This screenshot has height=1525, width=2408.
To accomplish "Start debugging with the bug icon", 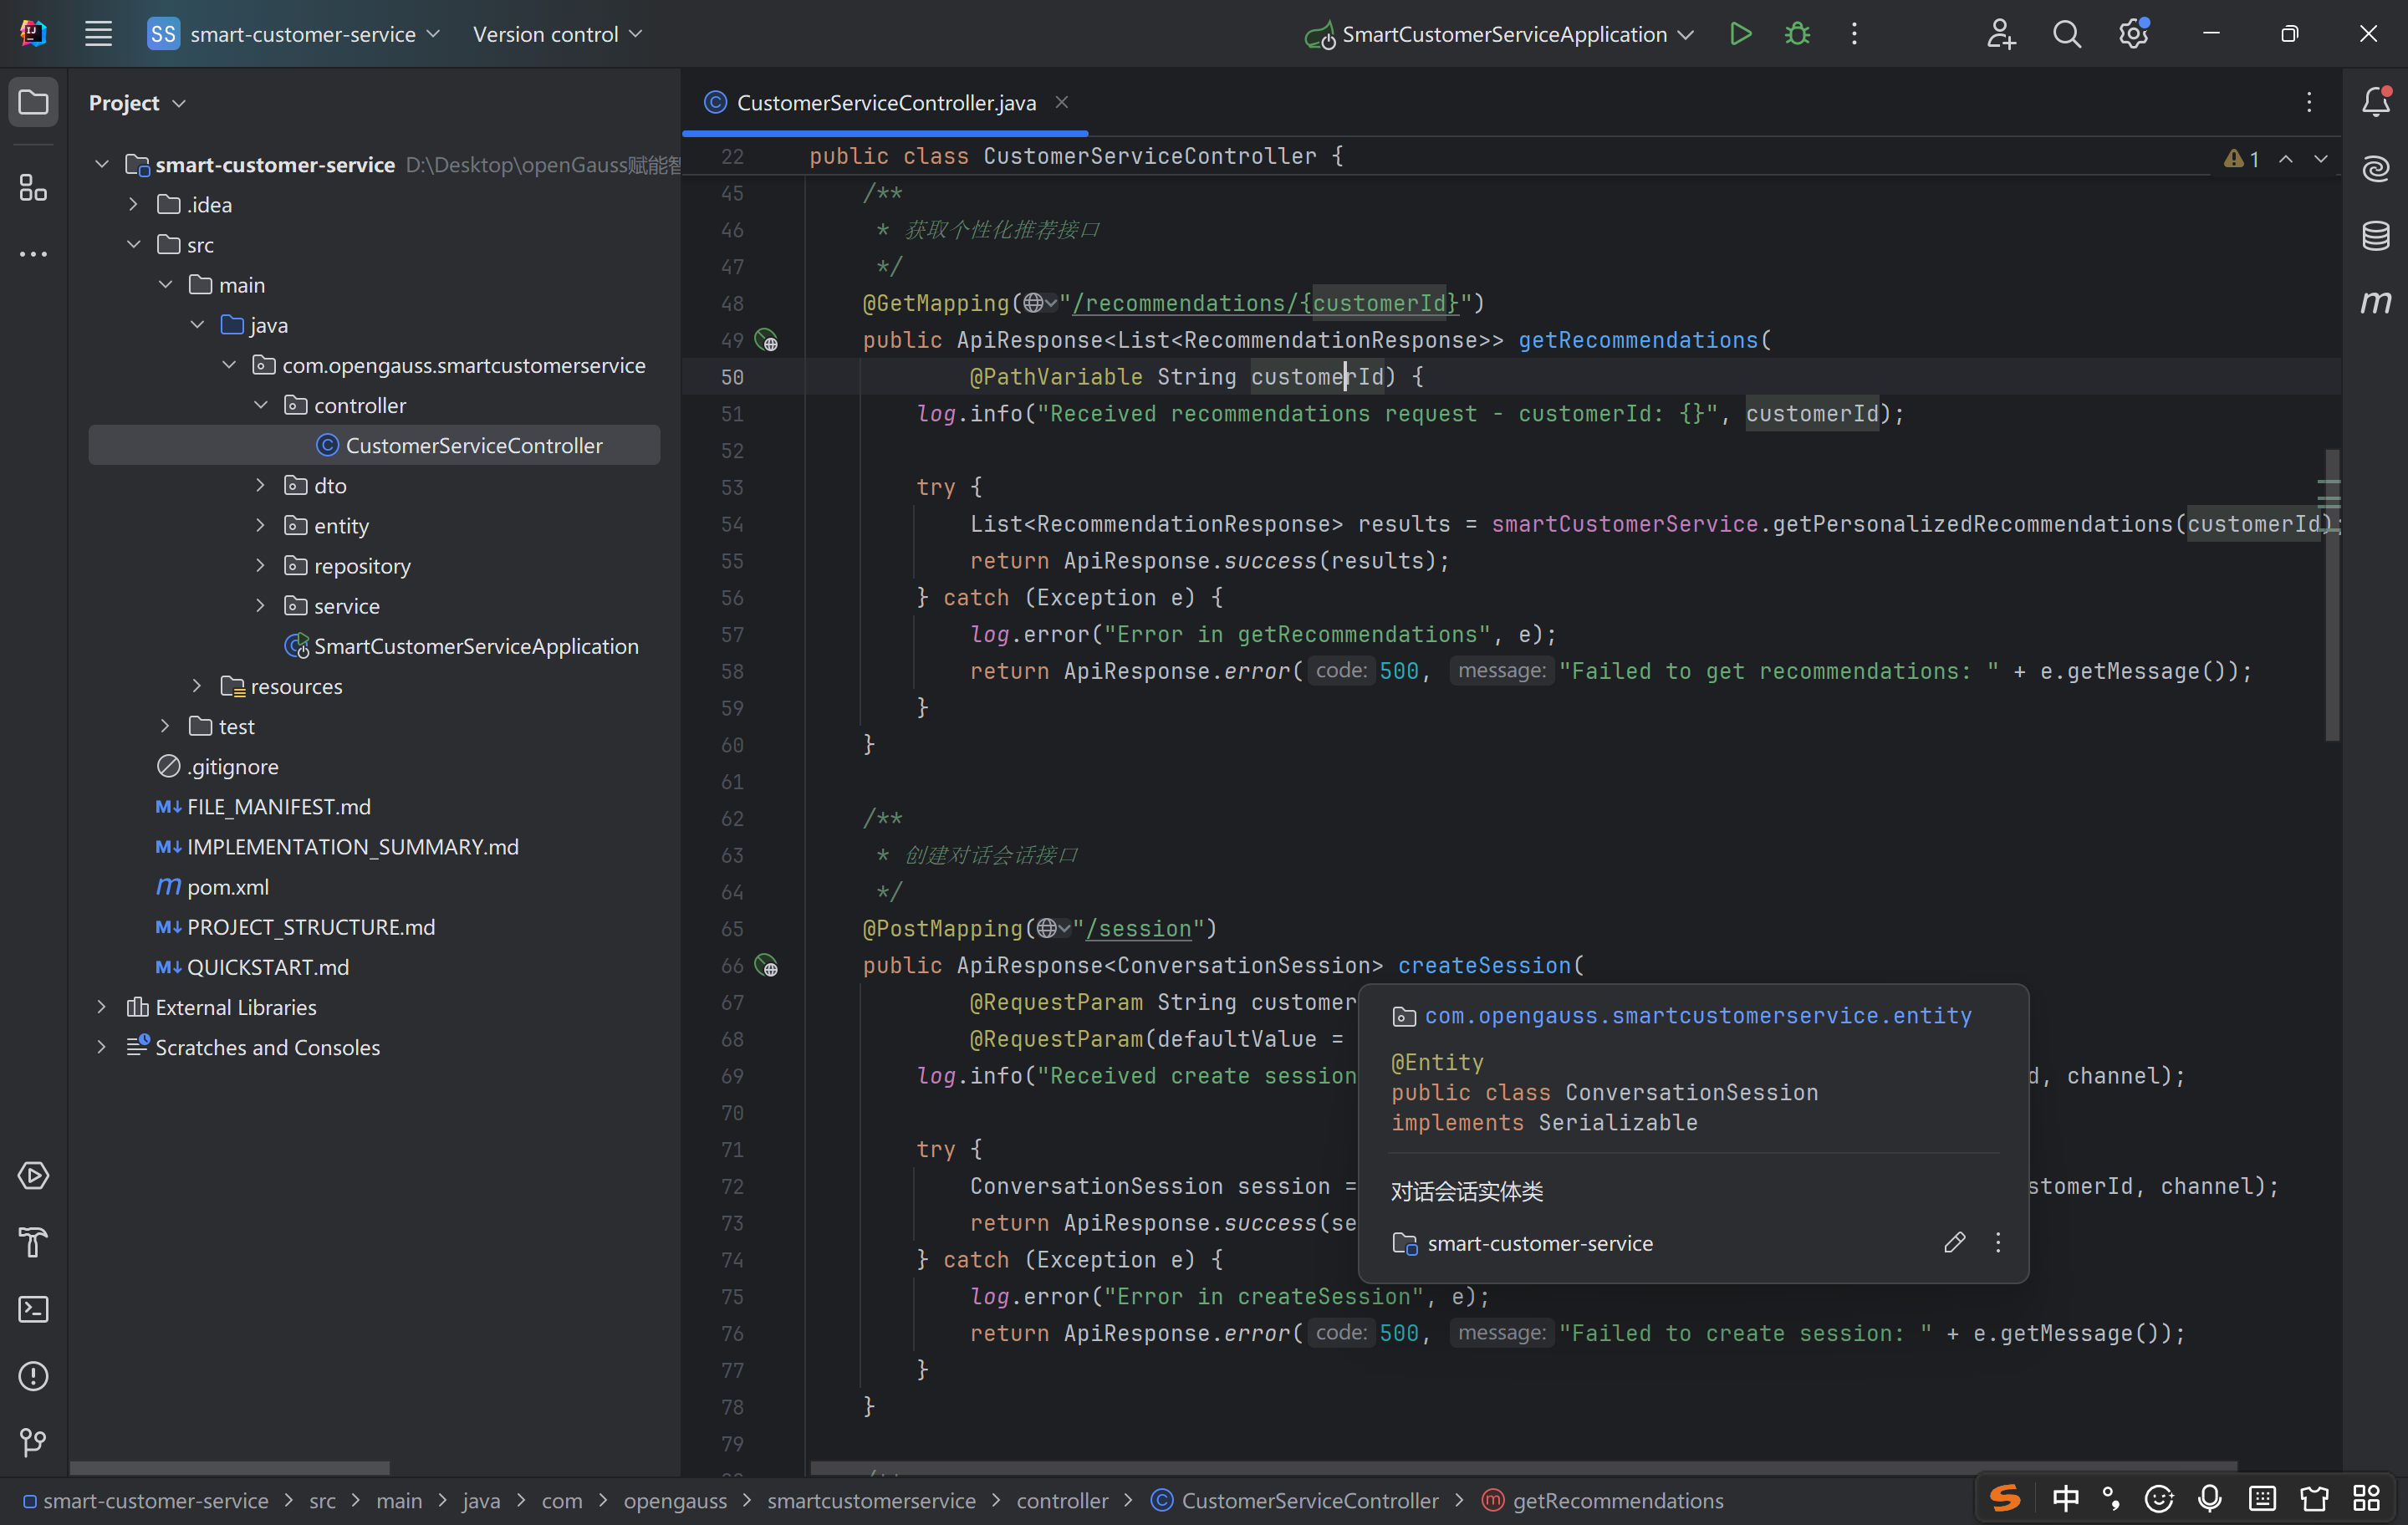I will (x=1797, y=34).
